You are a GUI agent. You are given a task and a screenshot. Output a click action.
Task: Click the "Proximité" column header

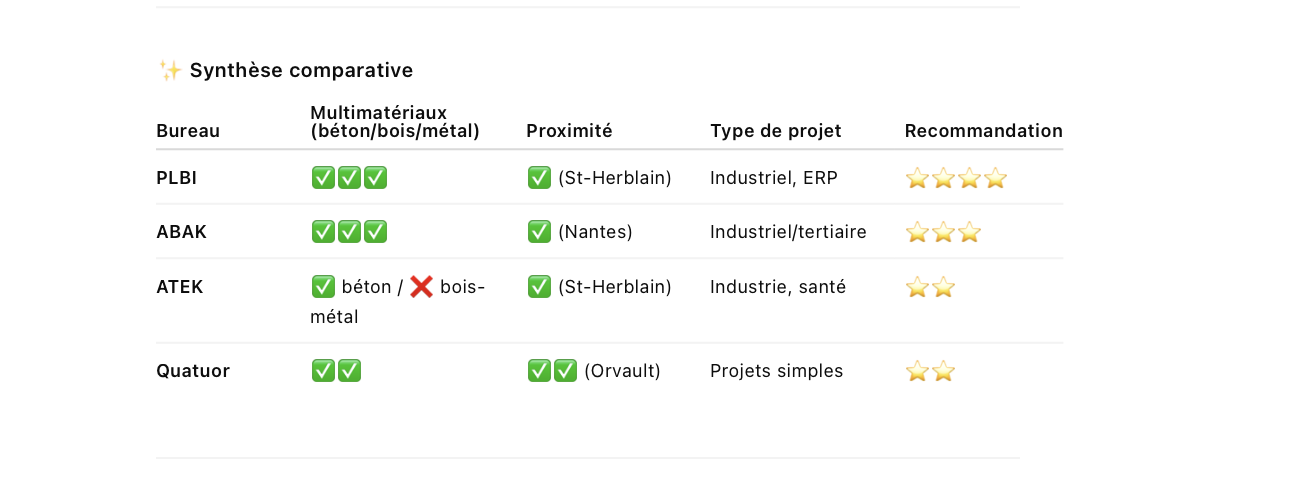(x=569, y=131)
